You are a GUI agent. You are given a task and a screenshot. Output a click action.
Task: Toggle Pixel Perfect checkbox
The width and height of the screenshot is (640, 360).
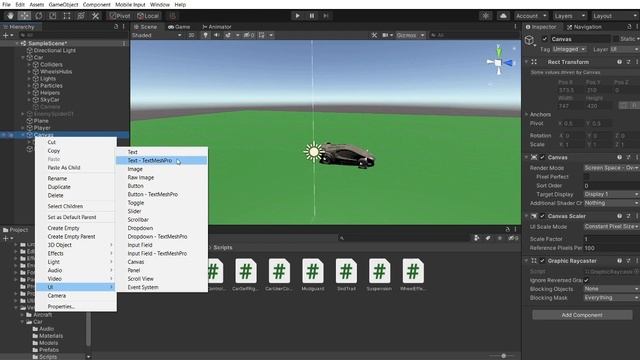point(587,177)
